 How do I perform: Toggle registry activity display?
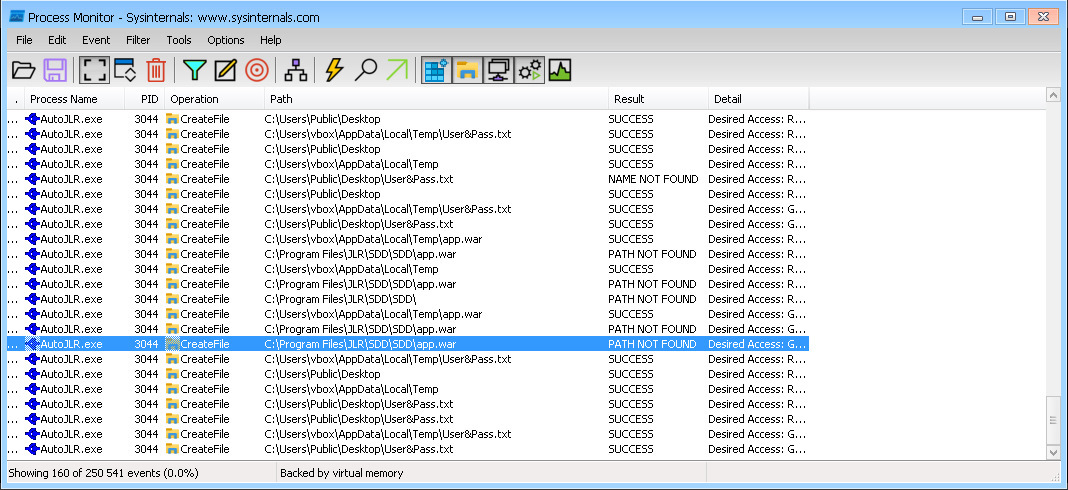[436, 70]
